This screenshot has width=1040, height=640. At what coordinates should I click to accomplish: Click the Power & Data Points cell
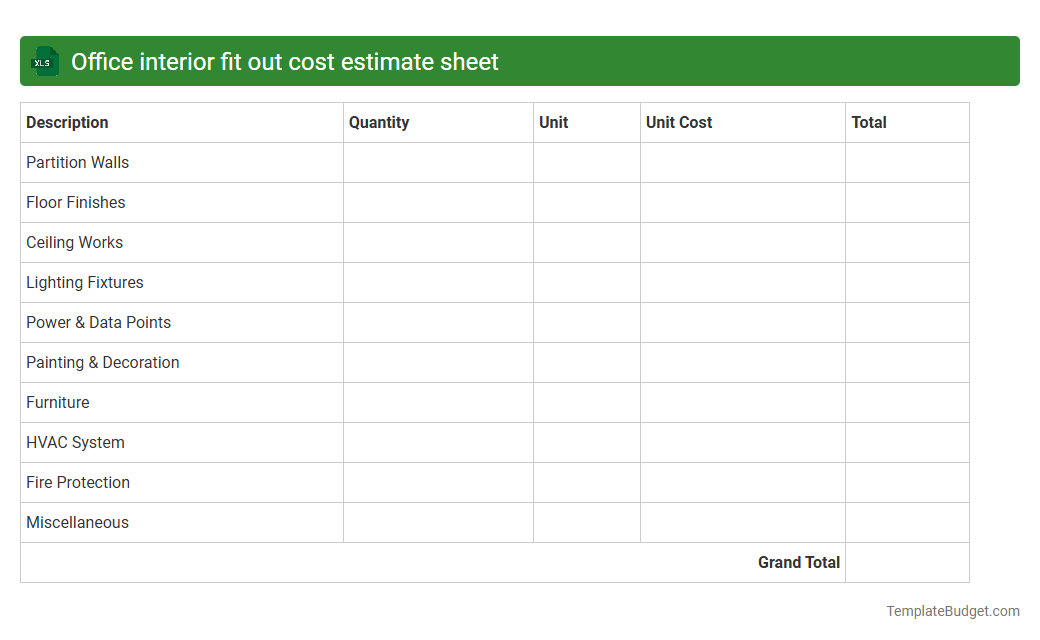(98, 322)
